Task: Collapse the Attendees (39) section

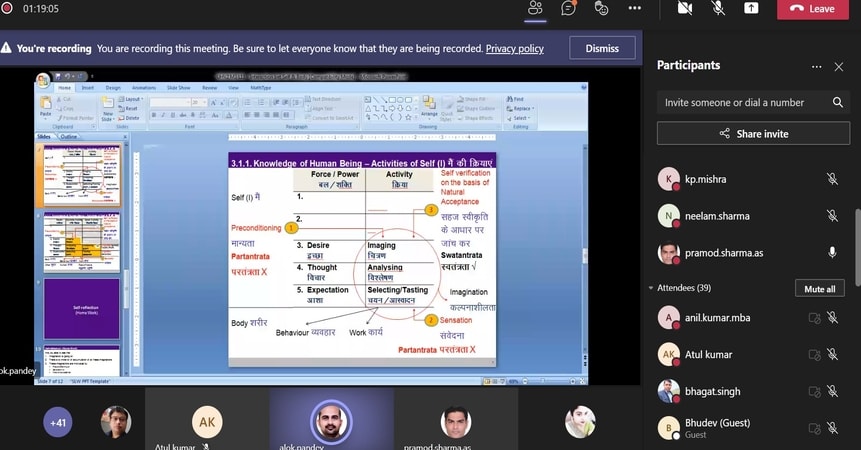Action: [x=653, y=288]
